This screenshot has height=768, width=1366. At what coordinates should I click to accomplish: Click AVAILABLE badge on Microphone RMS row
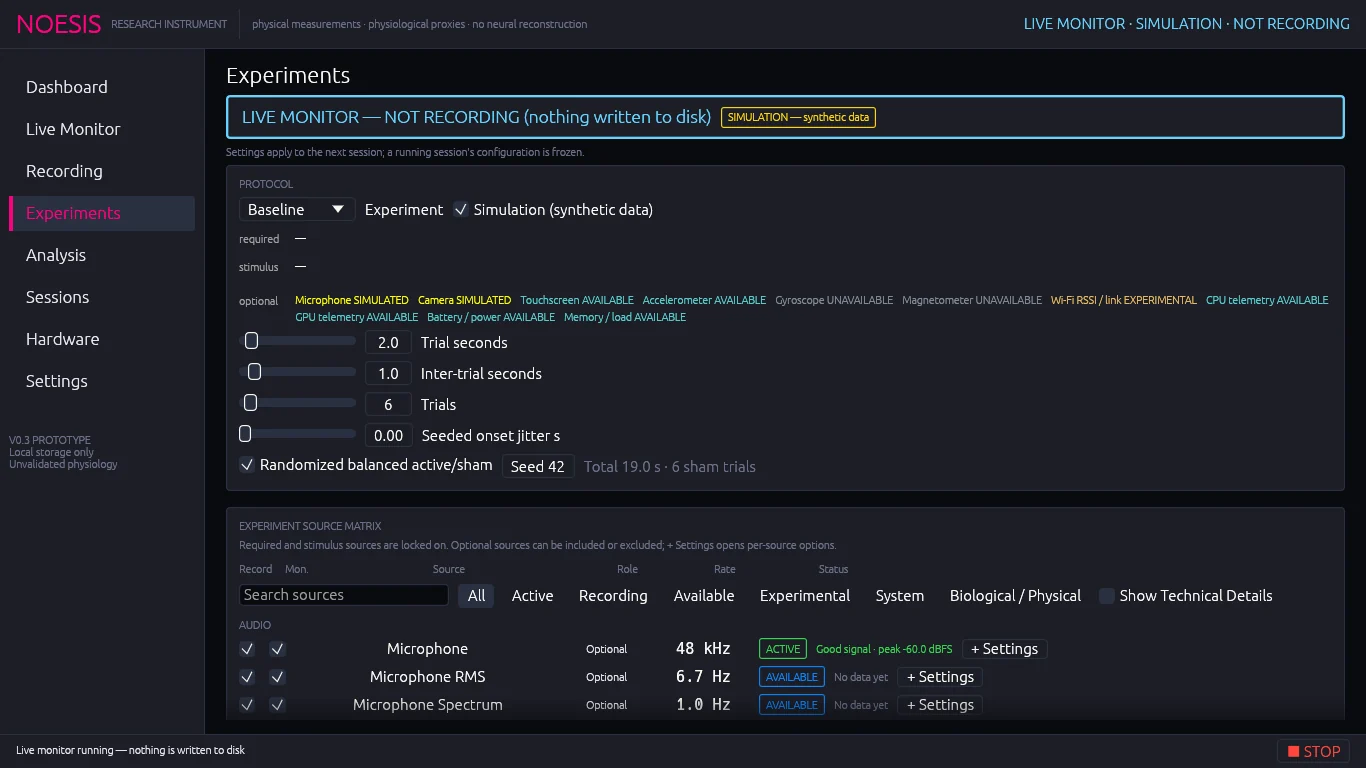pyautogui.click(x=792, y=677)
